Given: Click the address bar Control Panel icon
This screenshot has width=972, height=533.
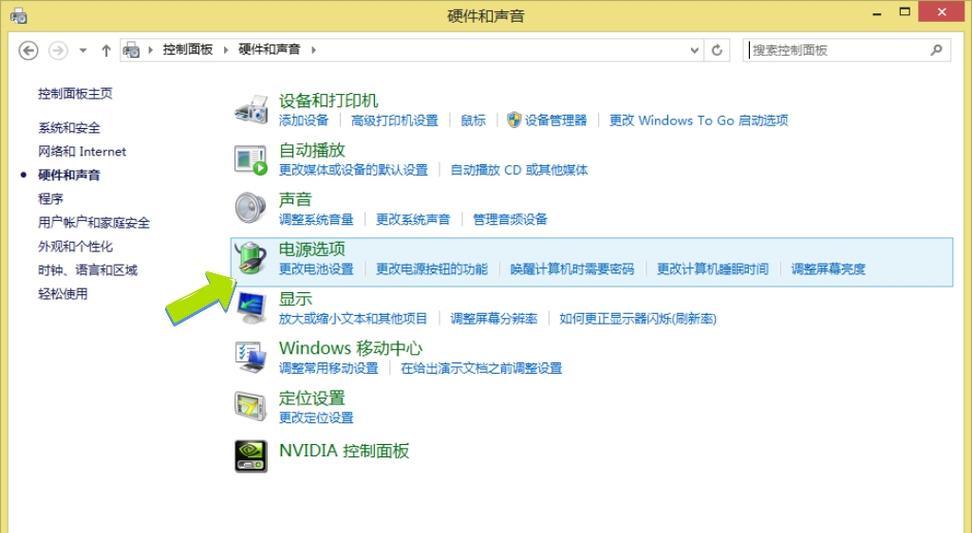Looking at the screenshot, I should [131, 50].
